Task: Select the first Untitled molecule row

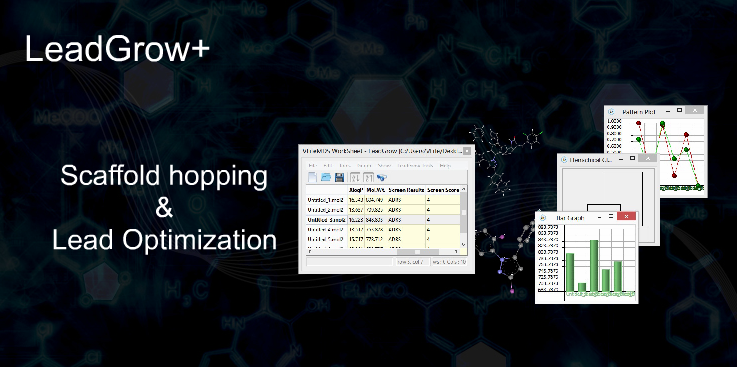Action: pos(383,200)
